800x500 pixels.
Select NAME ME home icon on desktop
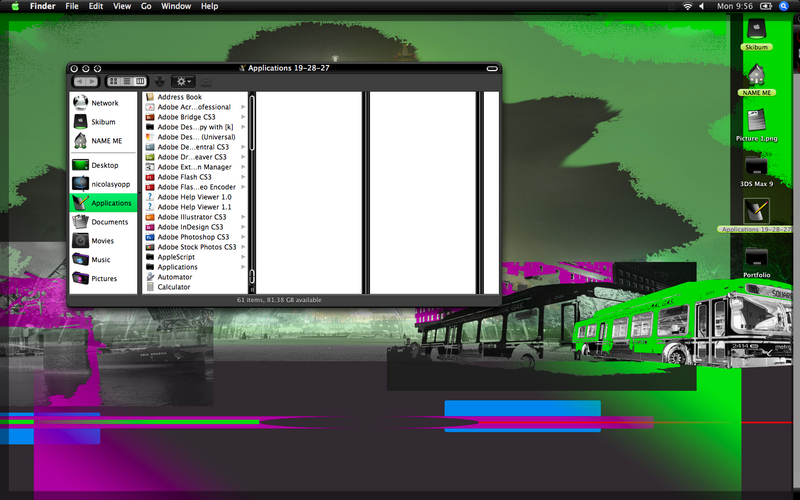(x=756, y=80)
